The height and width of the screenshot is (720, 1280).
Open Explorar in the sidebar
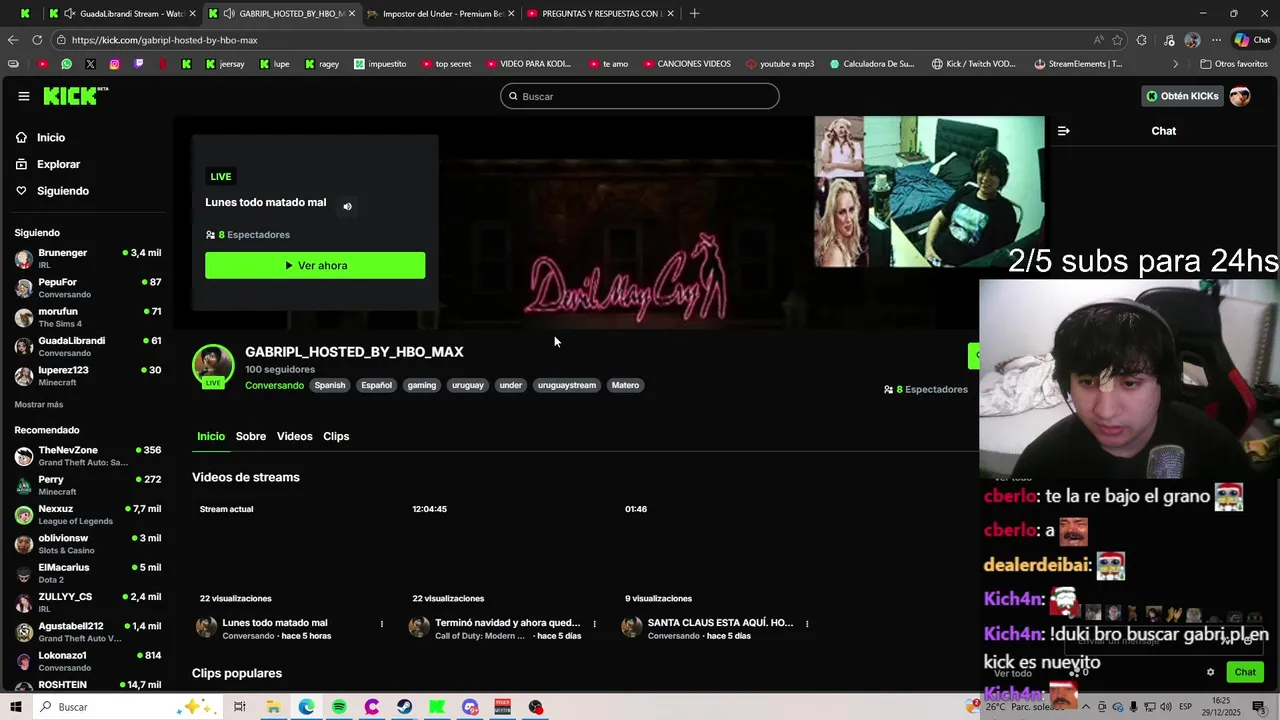click(x=58, y=164)
